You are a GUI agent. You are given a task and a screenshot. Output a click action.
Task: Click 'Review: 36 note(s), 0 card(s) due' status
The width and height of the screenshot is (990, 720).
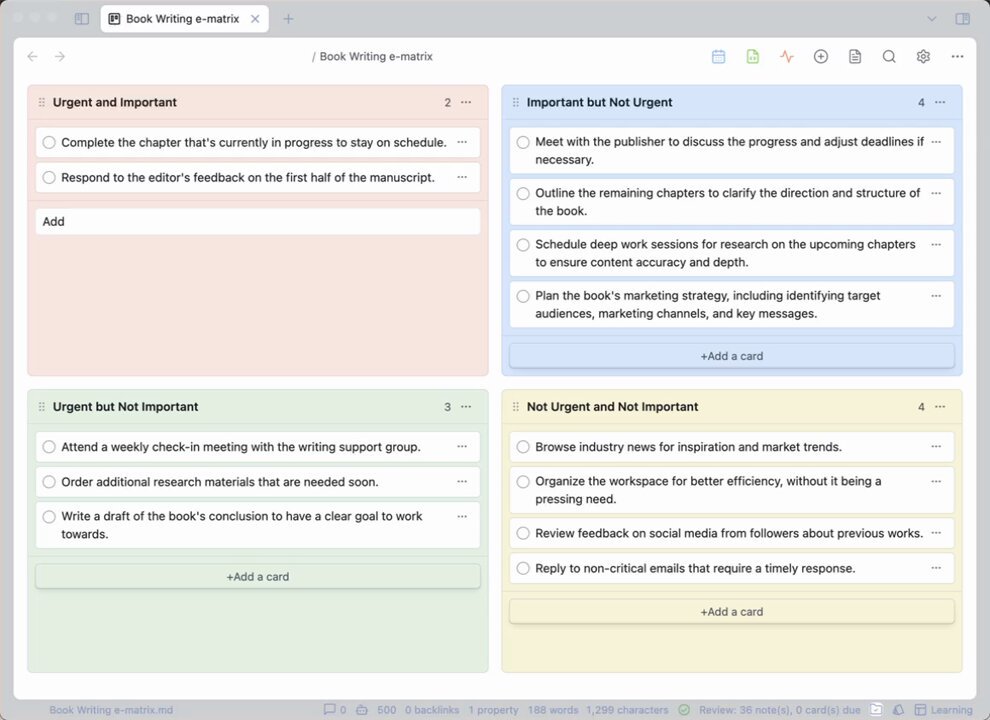pyautogui.click(x=780, y=709)
